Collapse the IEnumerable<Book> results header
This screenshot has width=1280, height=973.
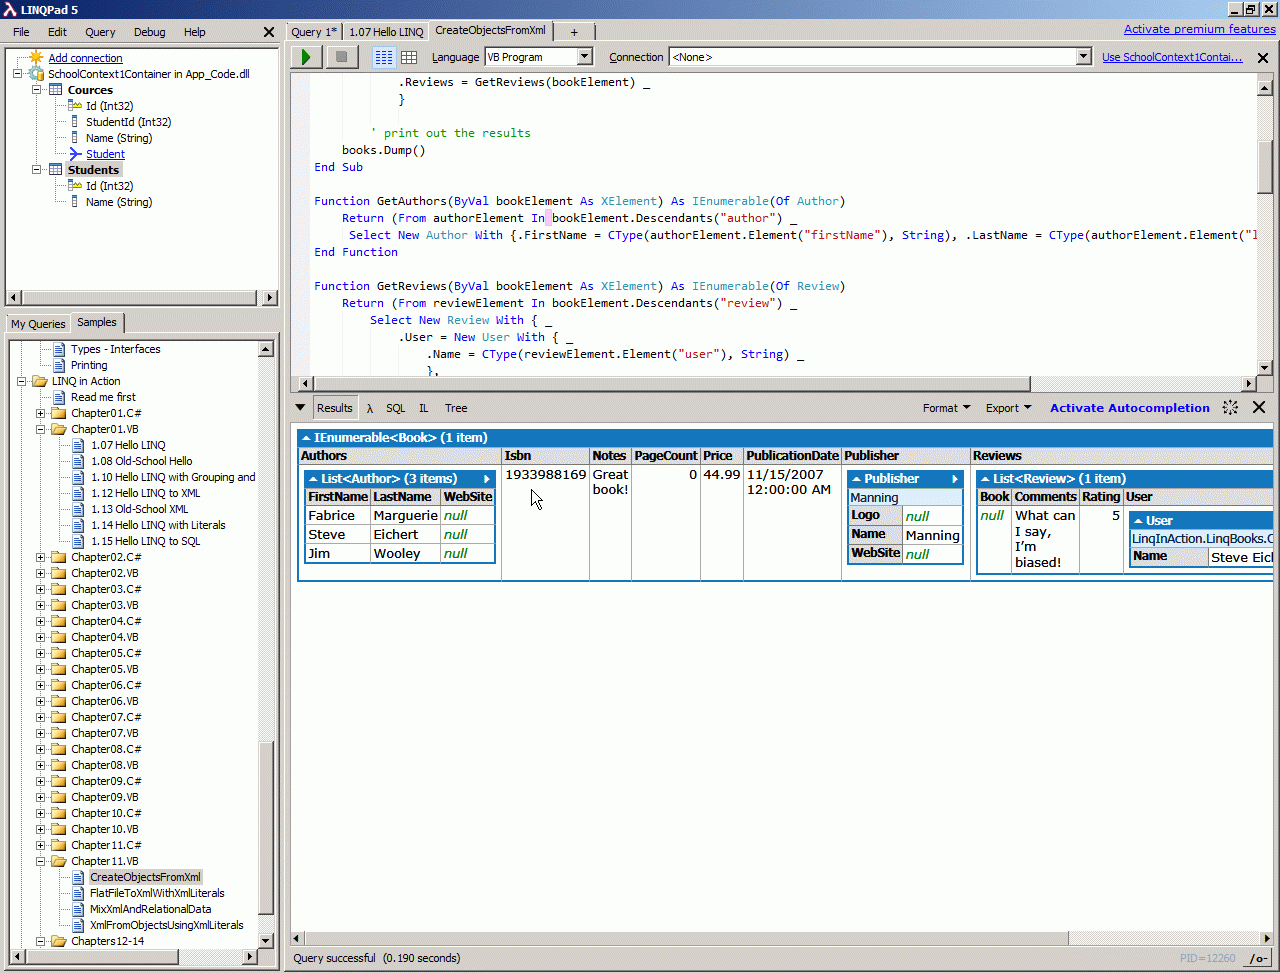(x=306, y=438)
